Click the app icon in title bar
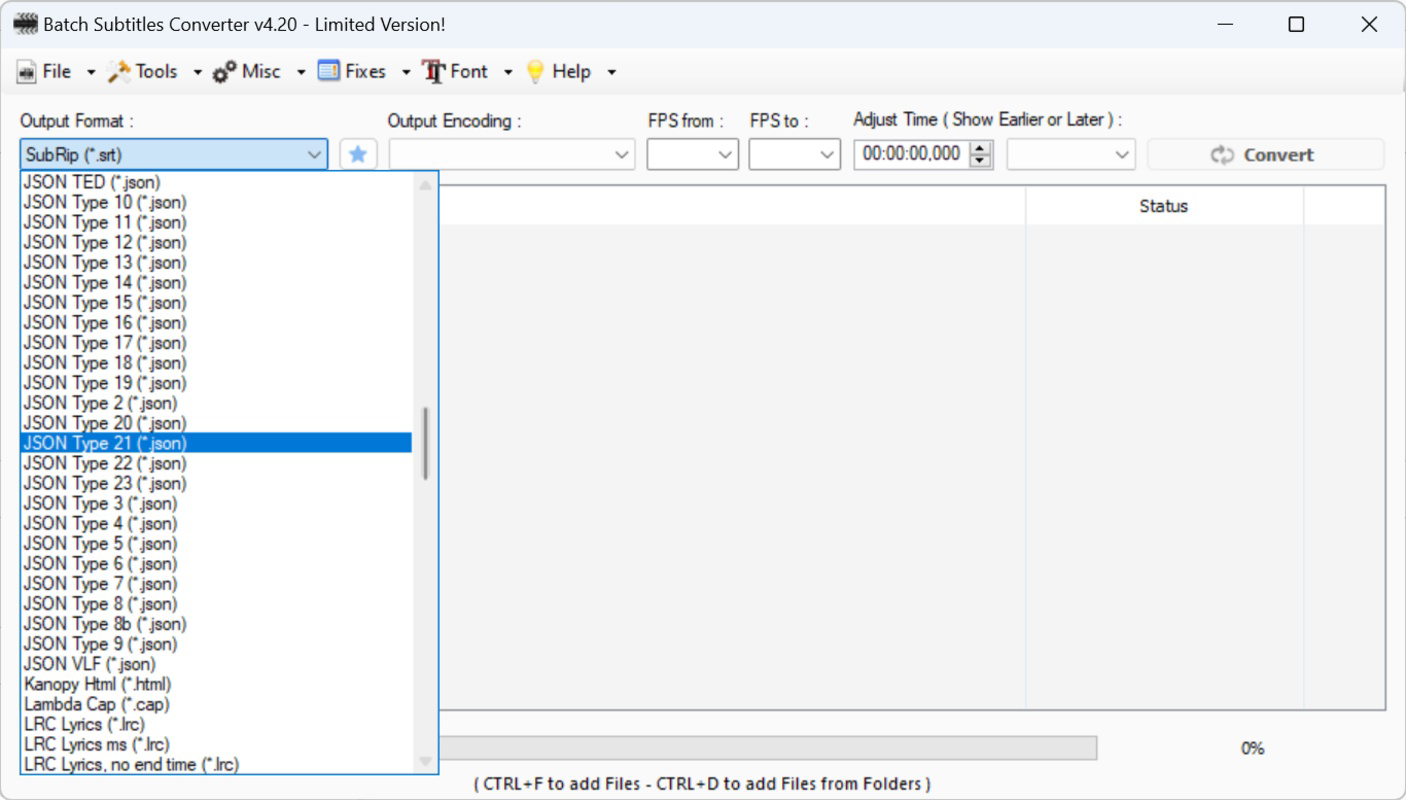This screenshot has height=800, width=1406. [25, 24]
